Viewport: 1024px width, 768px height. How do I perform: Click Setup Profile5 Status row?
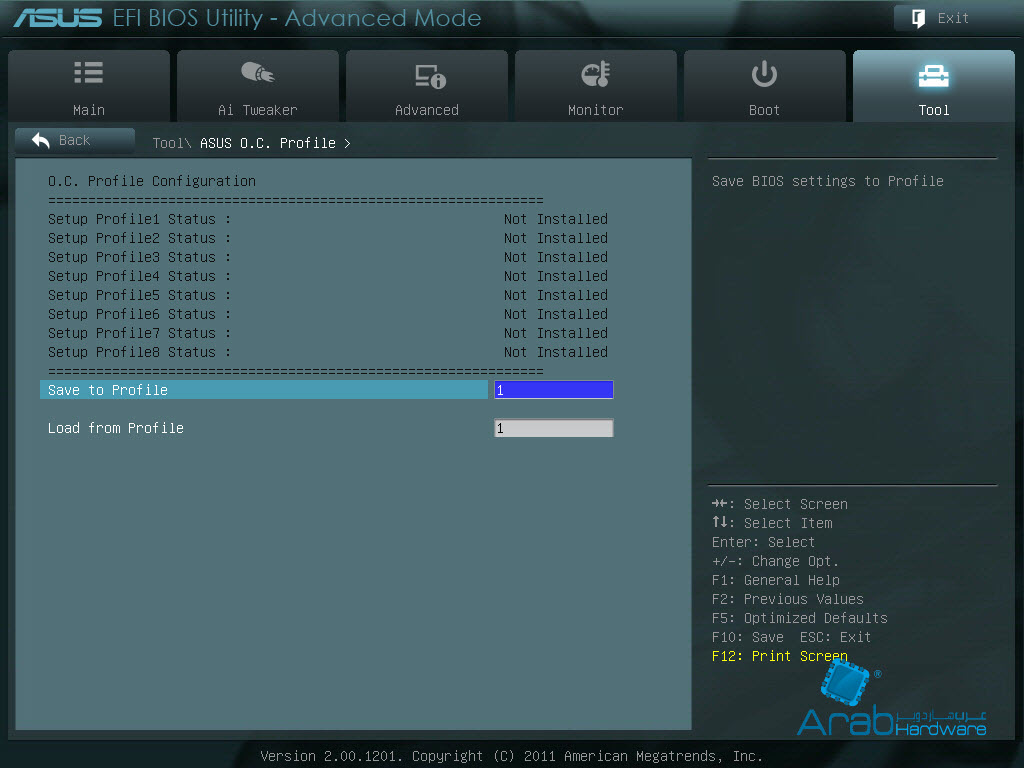click(x=328, y=295)
